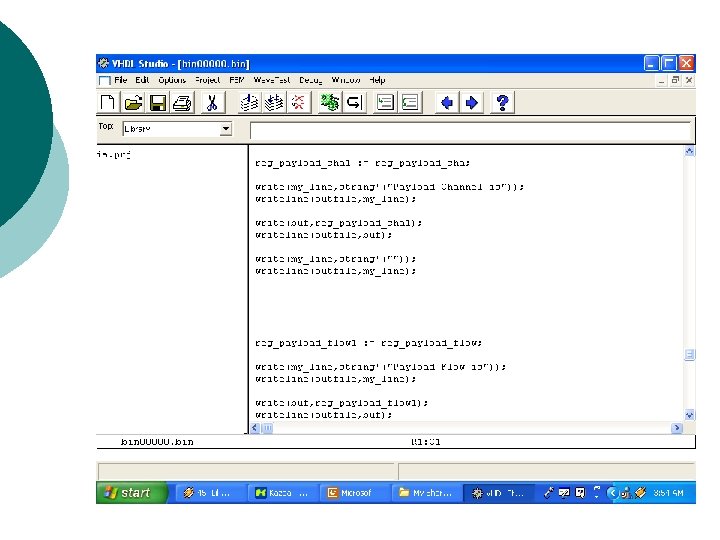Click the system tray clock
This screenshot has width=720, height=540.
point(668,493)
